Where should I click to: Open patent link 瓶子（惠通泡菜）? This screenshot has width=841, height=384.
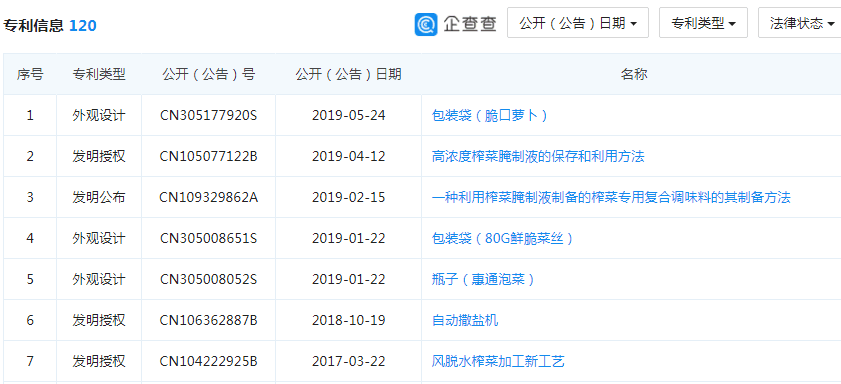tap(483, 279)
